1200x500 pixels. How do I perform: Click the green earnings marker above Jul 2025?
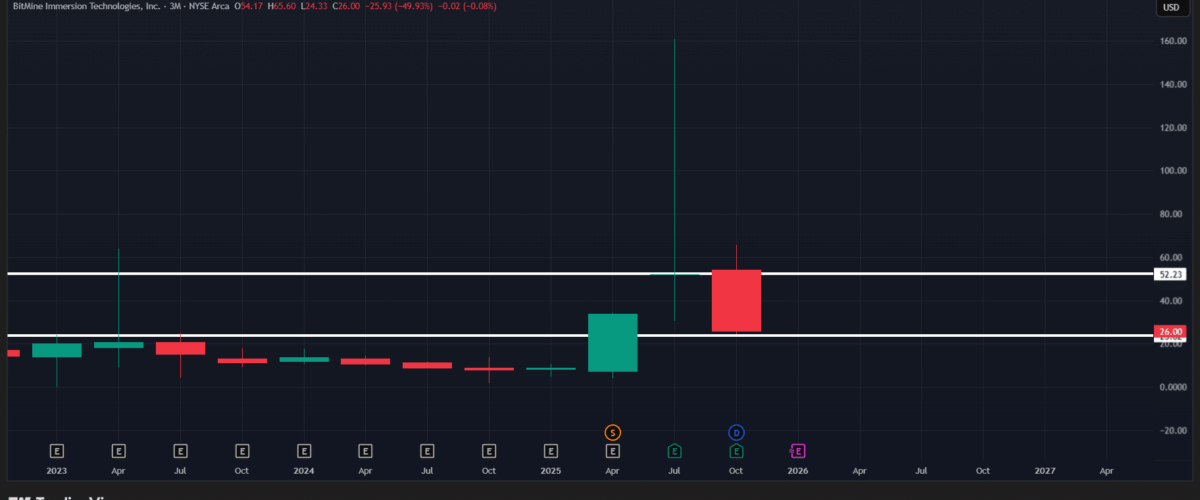(675, 451)
